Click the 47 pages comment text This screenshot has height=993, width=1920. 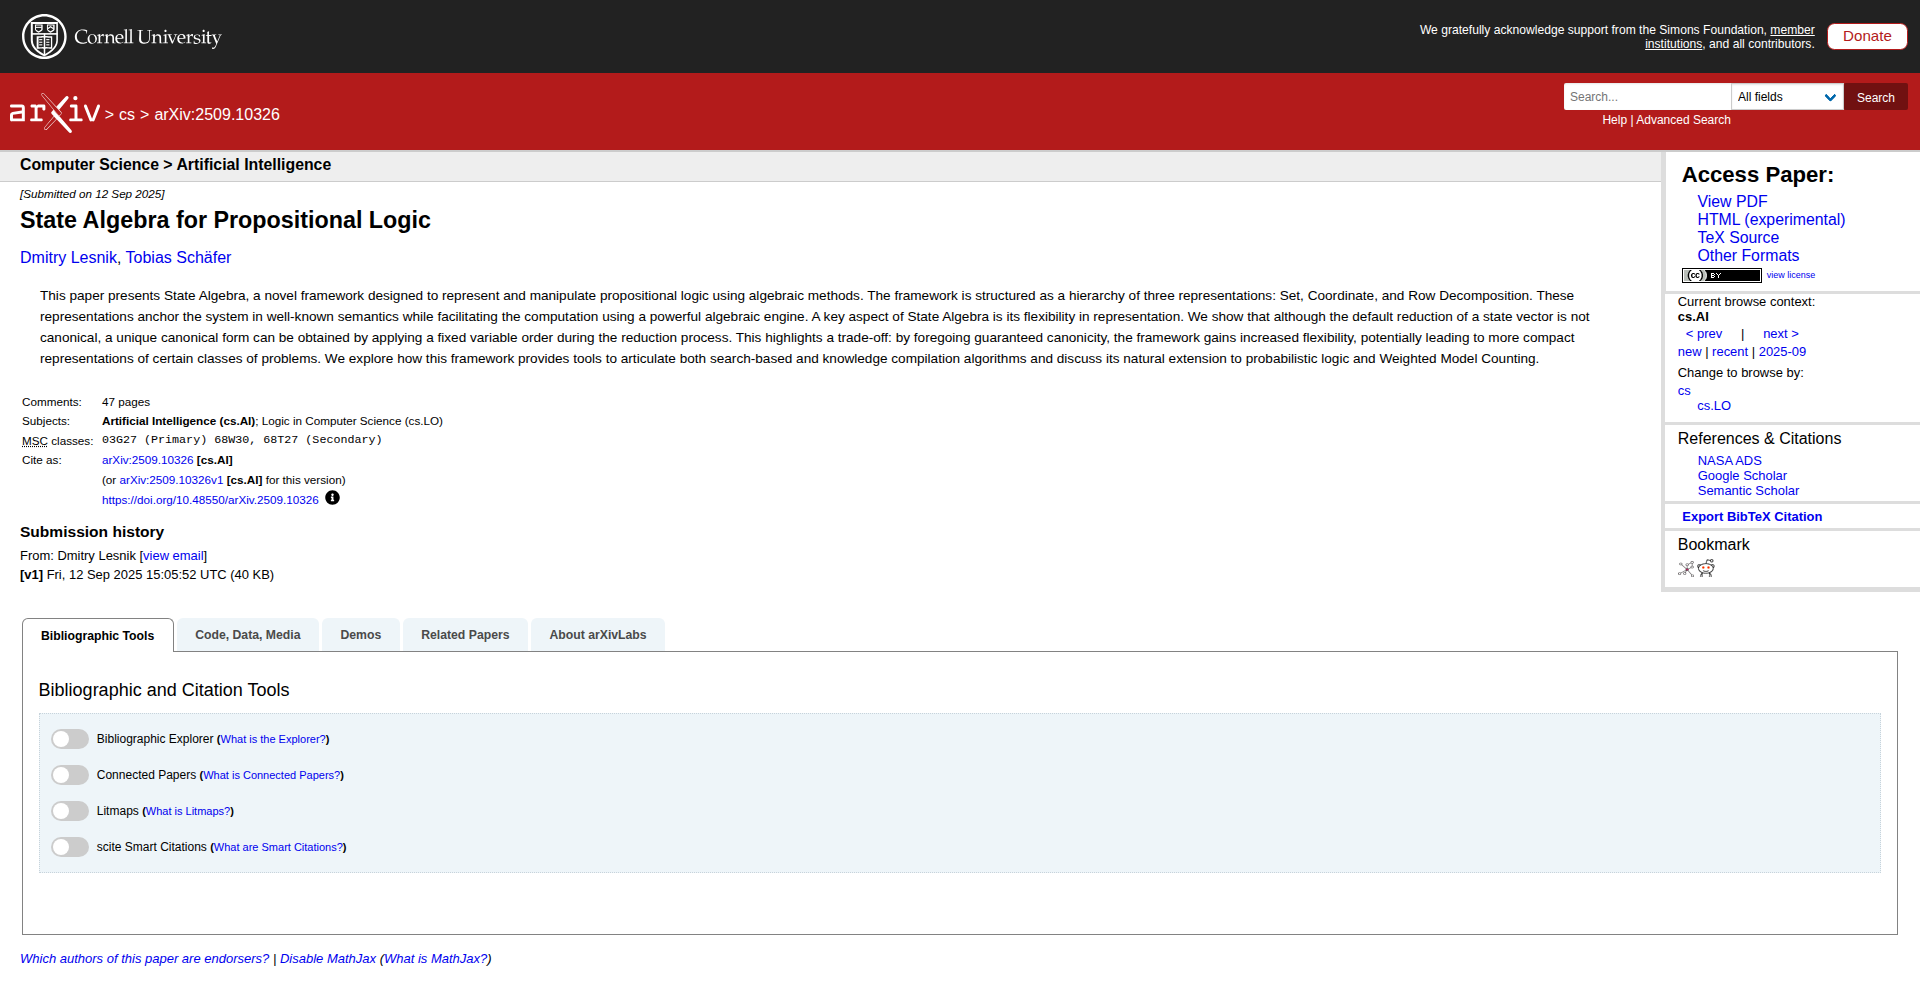(x=126, y=402)
